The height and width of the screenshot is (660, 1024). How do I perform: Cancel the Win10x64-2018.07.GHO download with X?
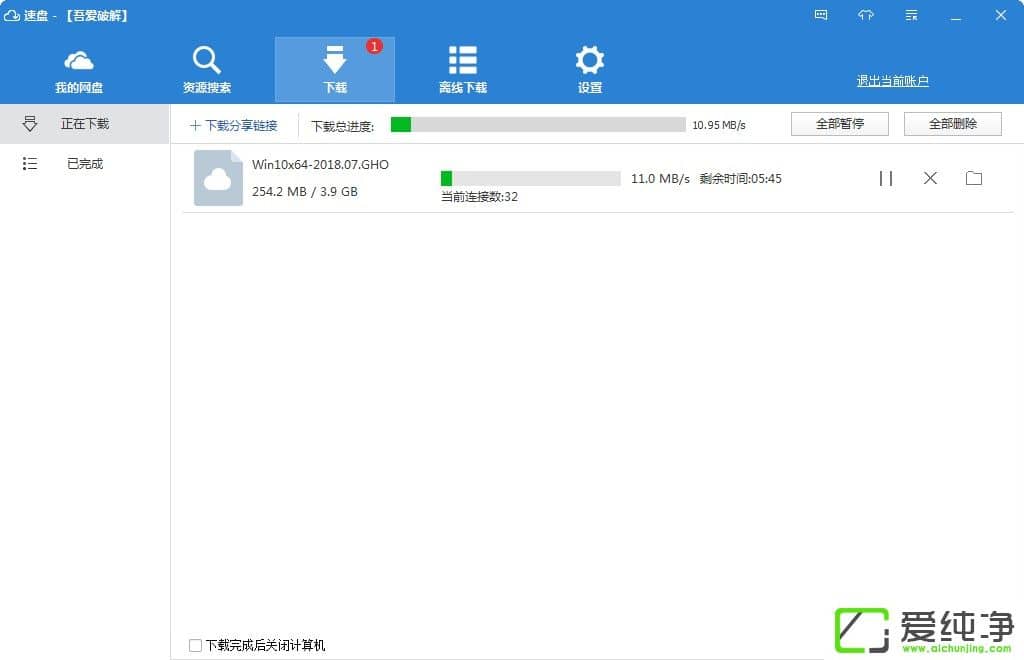point(930,178)
